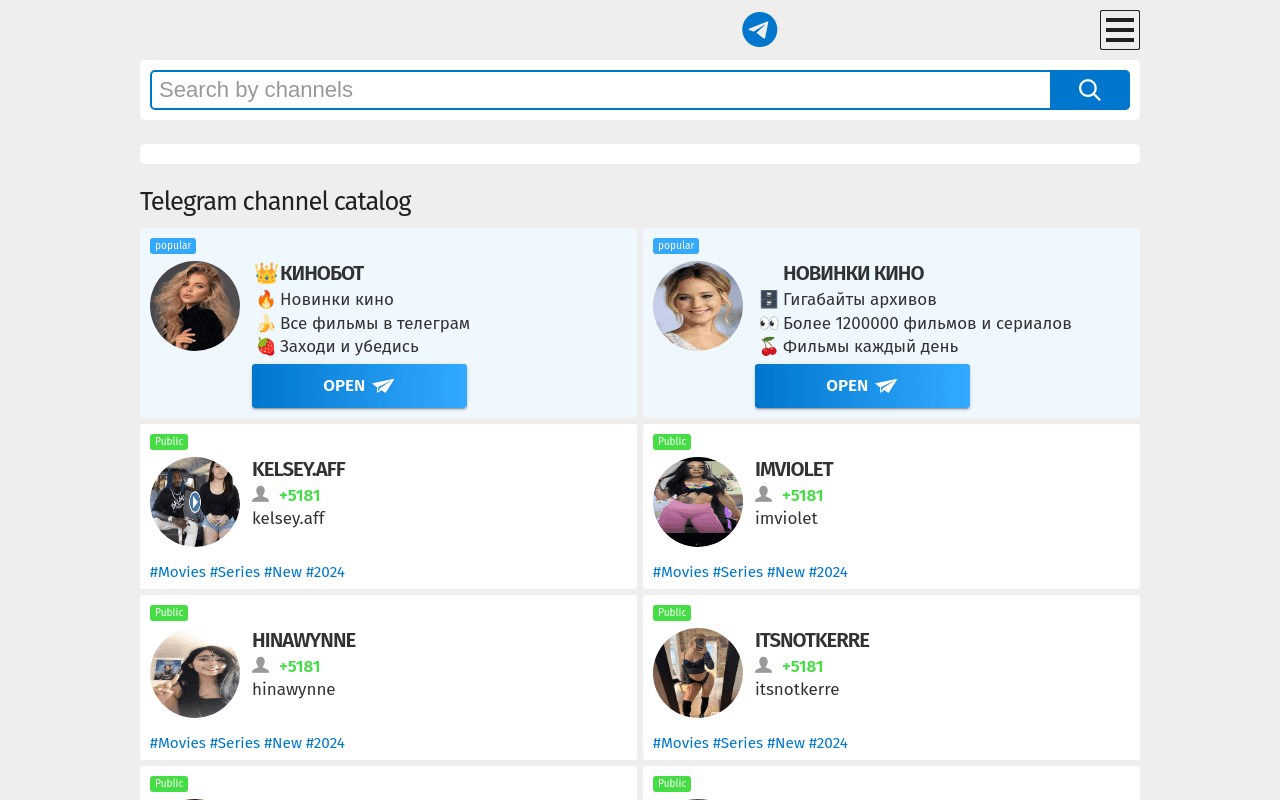Click the +5181 count for IMVIOLET

pos(803,495)
